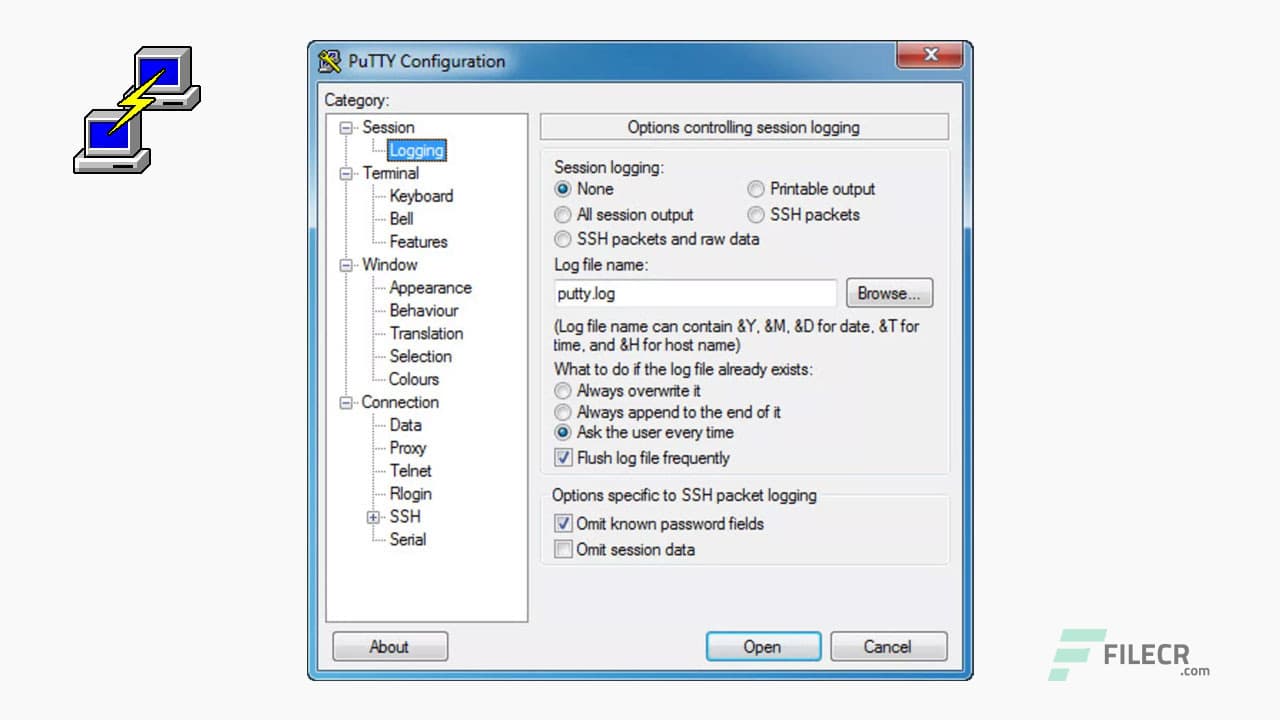
Task: Collapse the Window tree node
Action: click(x=347, y=265)
